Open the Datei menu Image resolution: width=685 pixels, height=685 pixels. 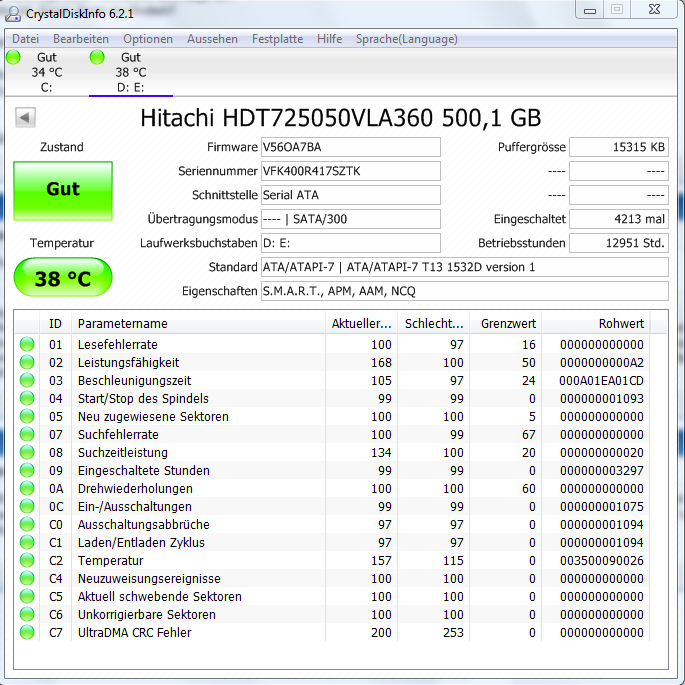point(25,39)
